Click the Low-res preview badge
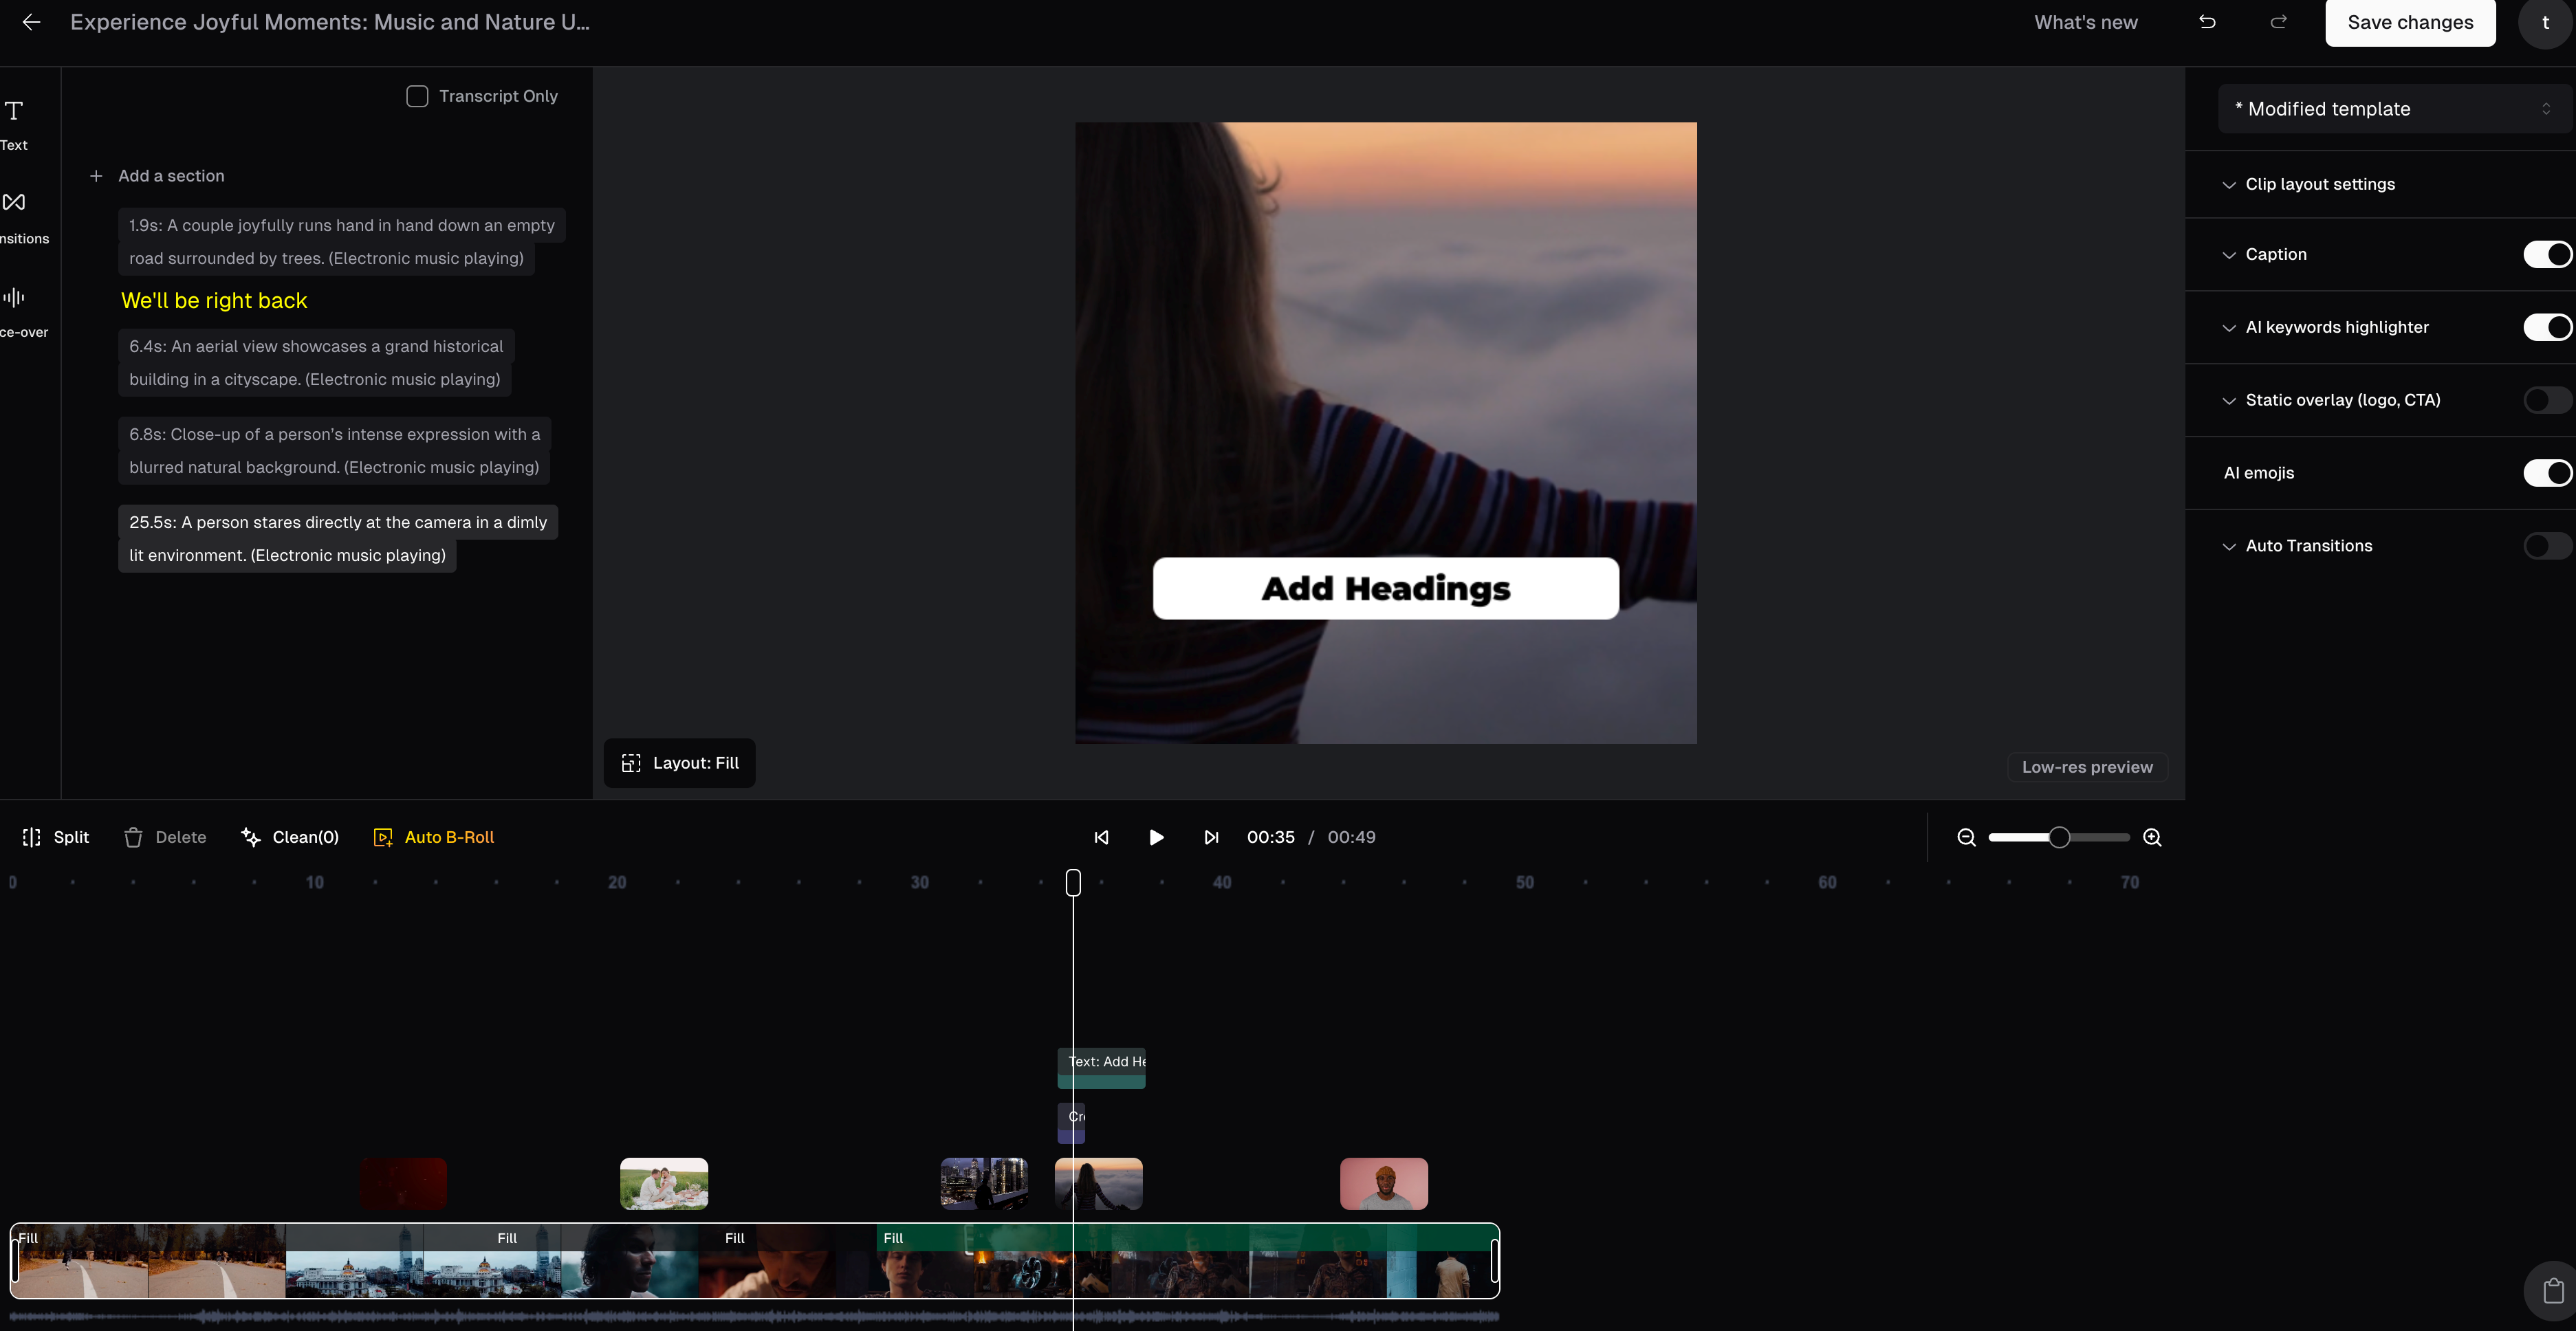The height and width of the screenshot is (1331, 2576). pos(2087,767)
